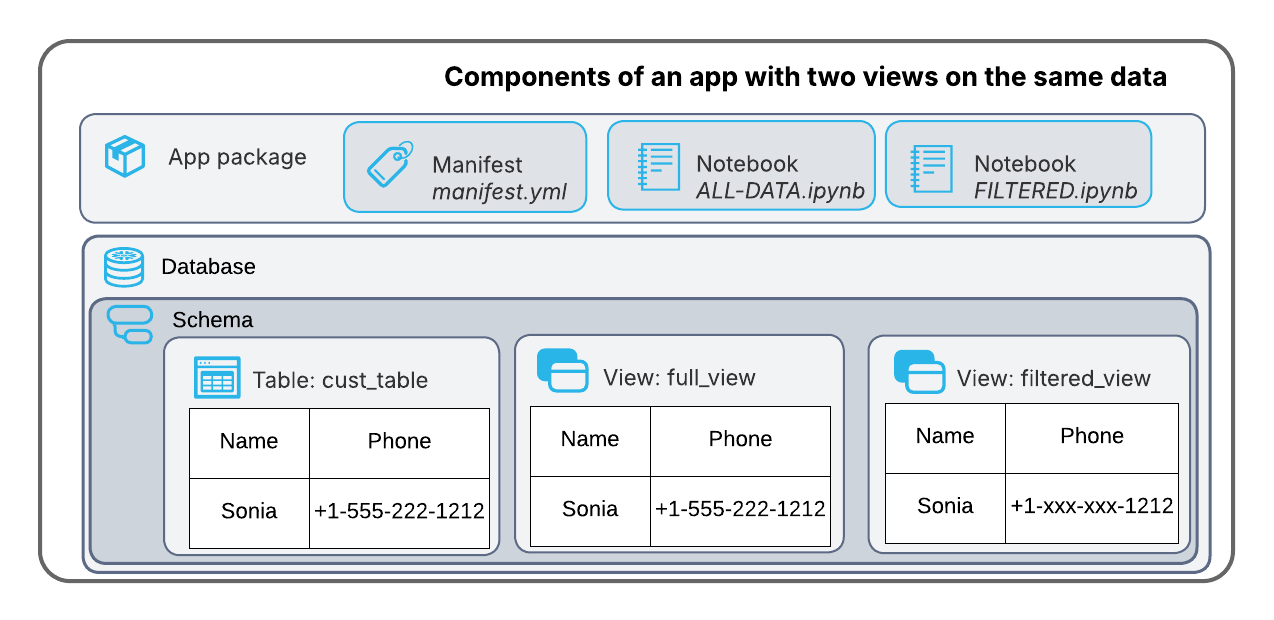Click the App package box icon
The image size is (1274, 620).
pos(124,157)
